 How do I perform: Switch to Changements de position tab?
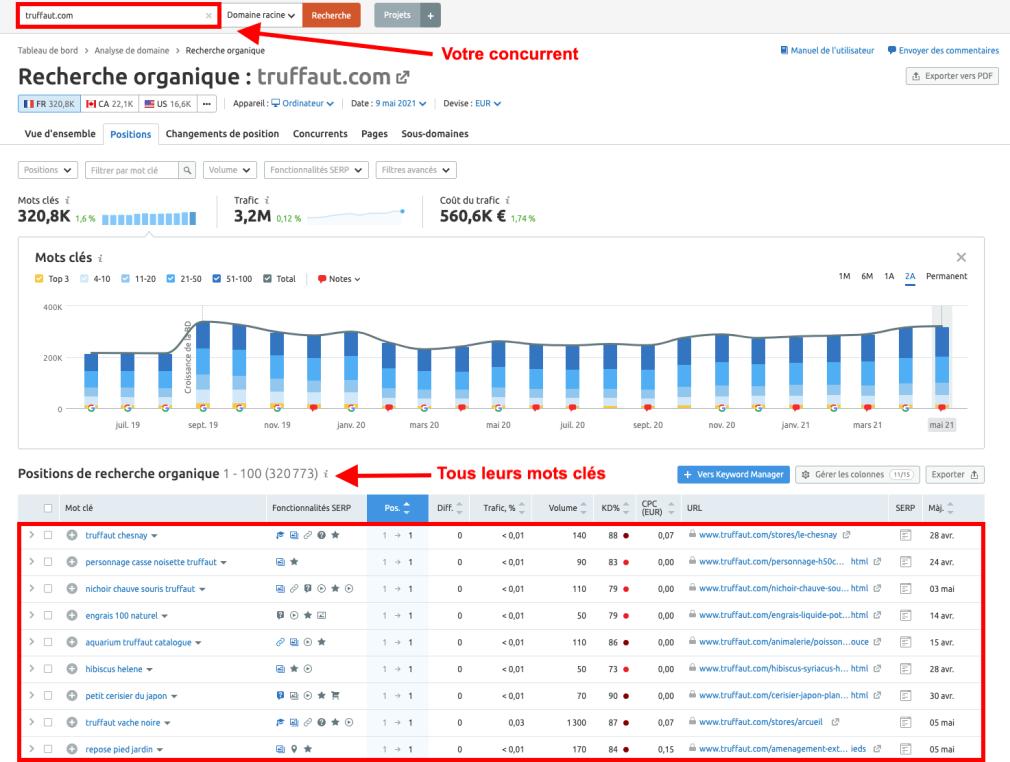(x=222, y=134)
